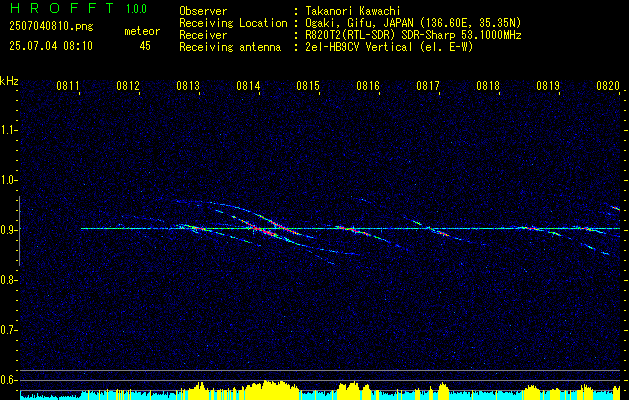The image size is (629, 400).
Task: Click time marker 0811
Action: click(x=67, y=85)
